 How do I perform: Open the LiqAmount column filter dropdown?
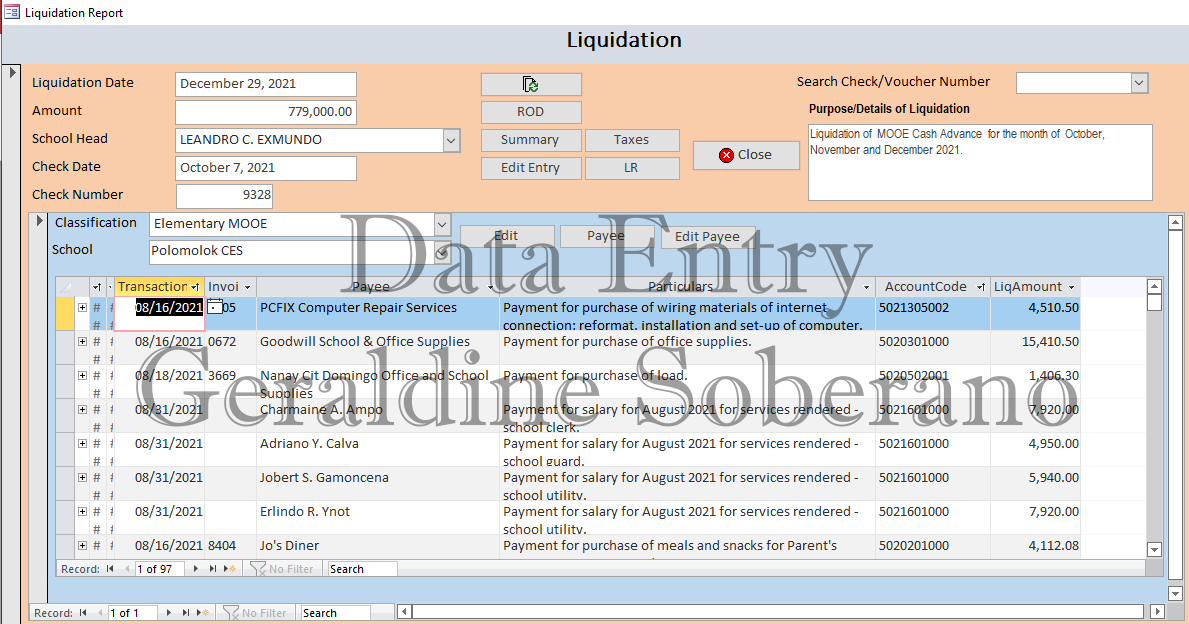(x=1071, y=287)
